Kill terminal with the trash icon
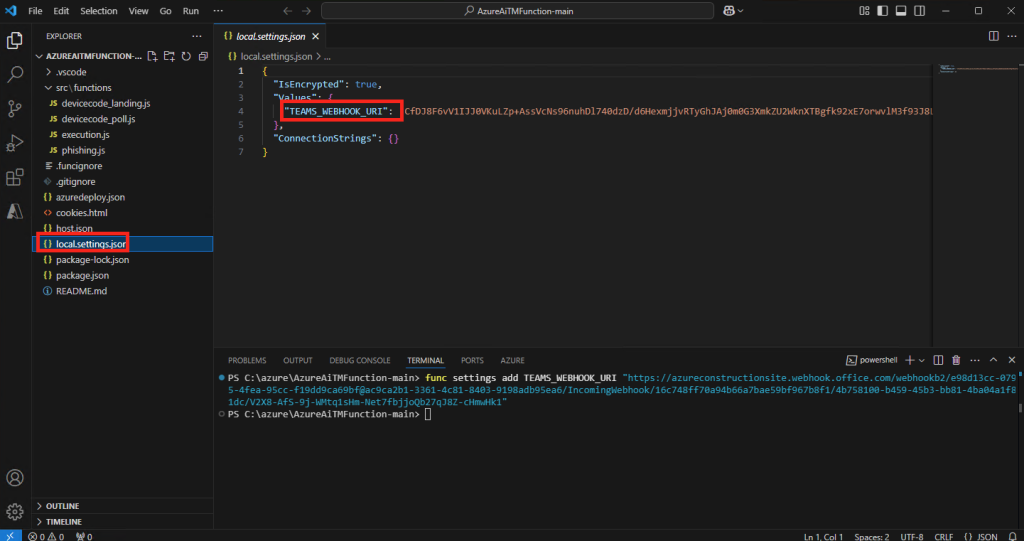Viewport: 1024px width, 541px height. (956, 360)
